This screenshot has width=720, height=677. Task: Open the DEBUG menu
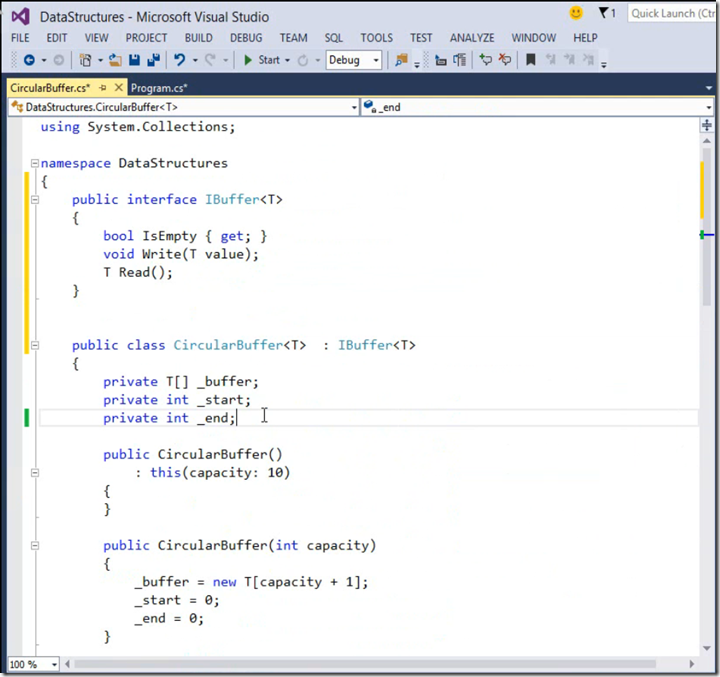click(246, 38)
